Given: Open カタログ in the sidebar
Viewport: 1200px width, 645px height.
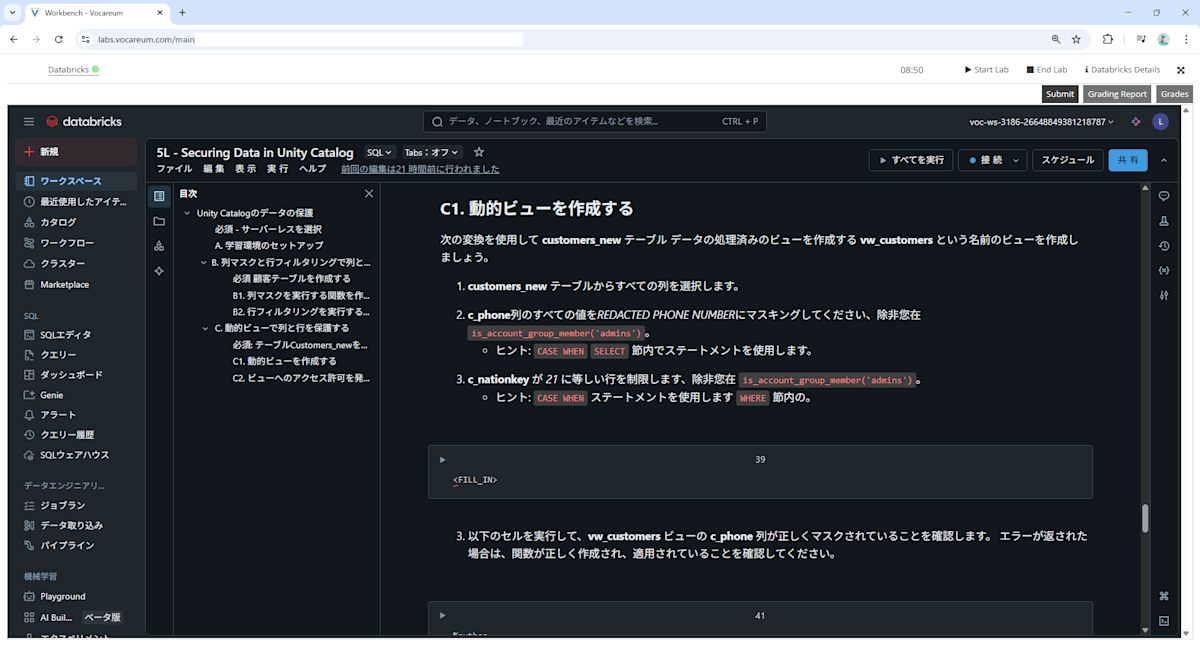Looking at the screenshot, I should [77, 222].
